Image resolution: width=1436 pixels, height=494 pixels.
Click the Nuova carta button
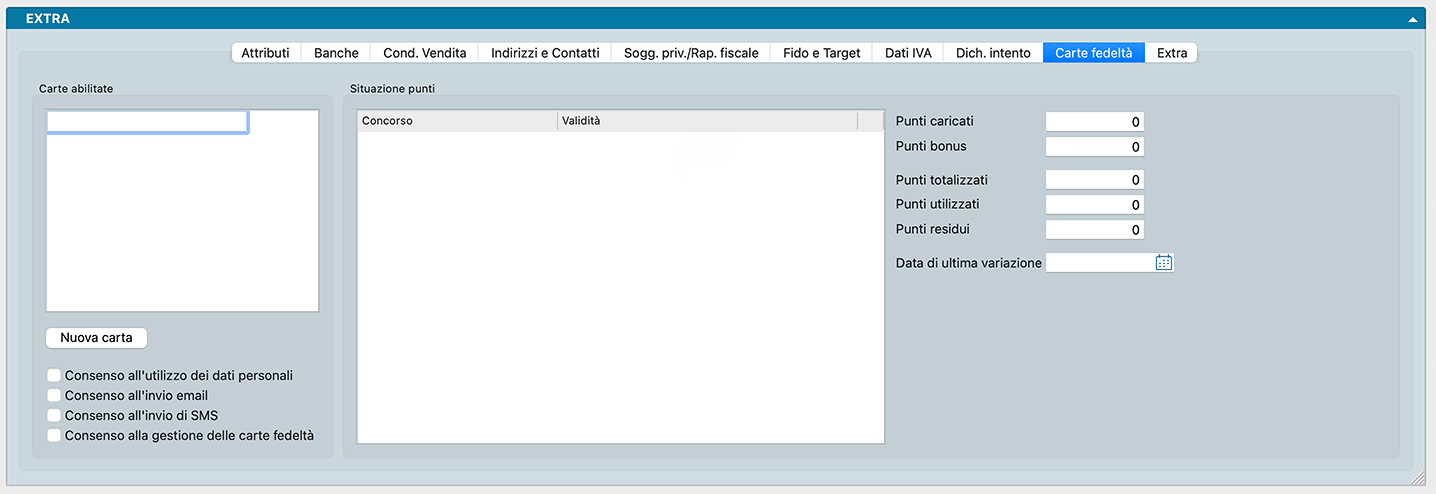click(96, 338)
